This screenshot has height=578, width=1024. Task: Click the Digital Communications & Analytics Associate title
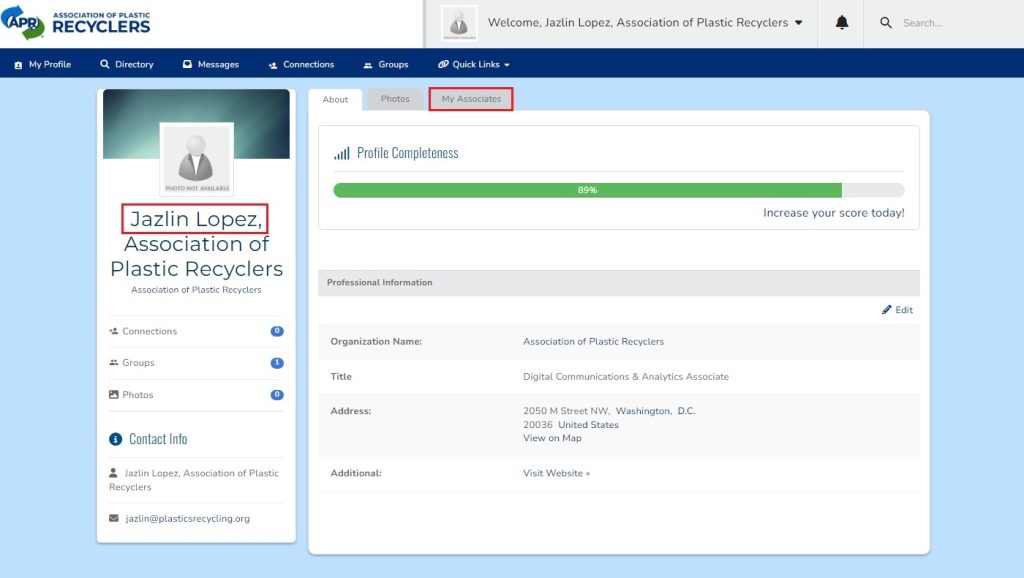tap(626, 377)
